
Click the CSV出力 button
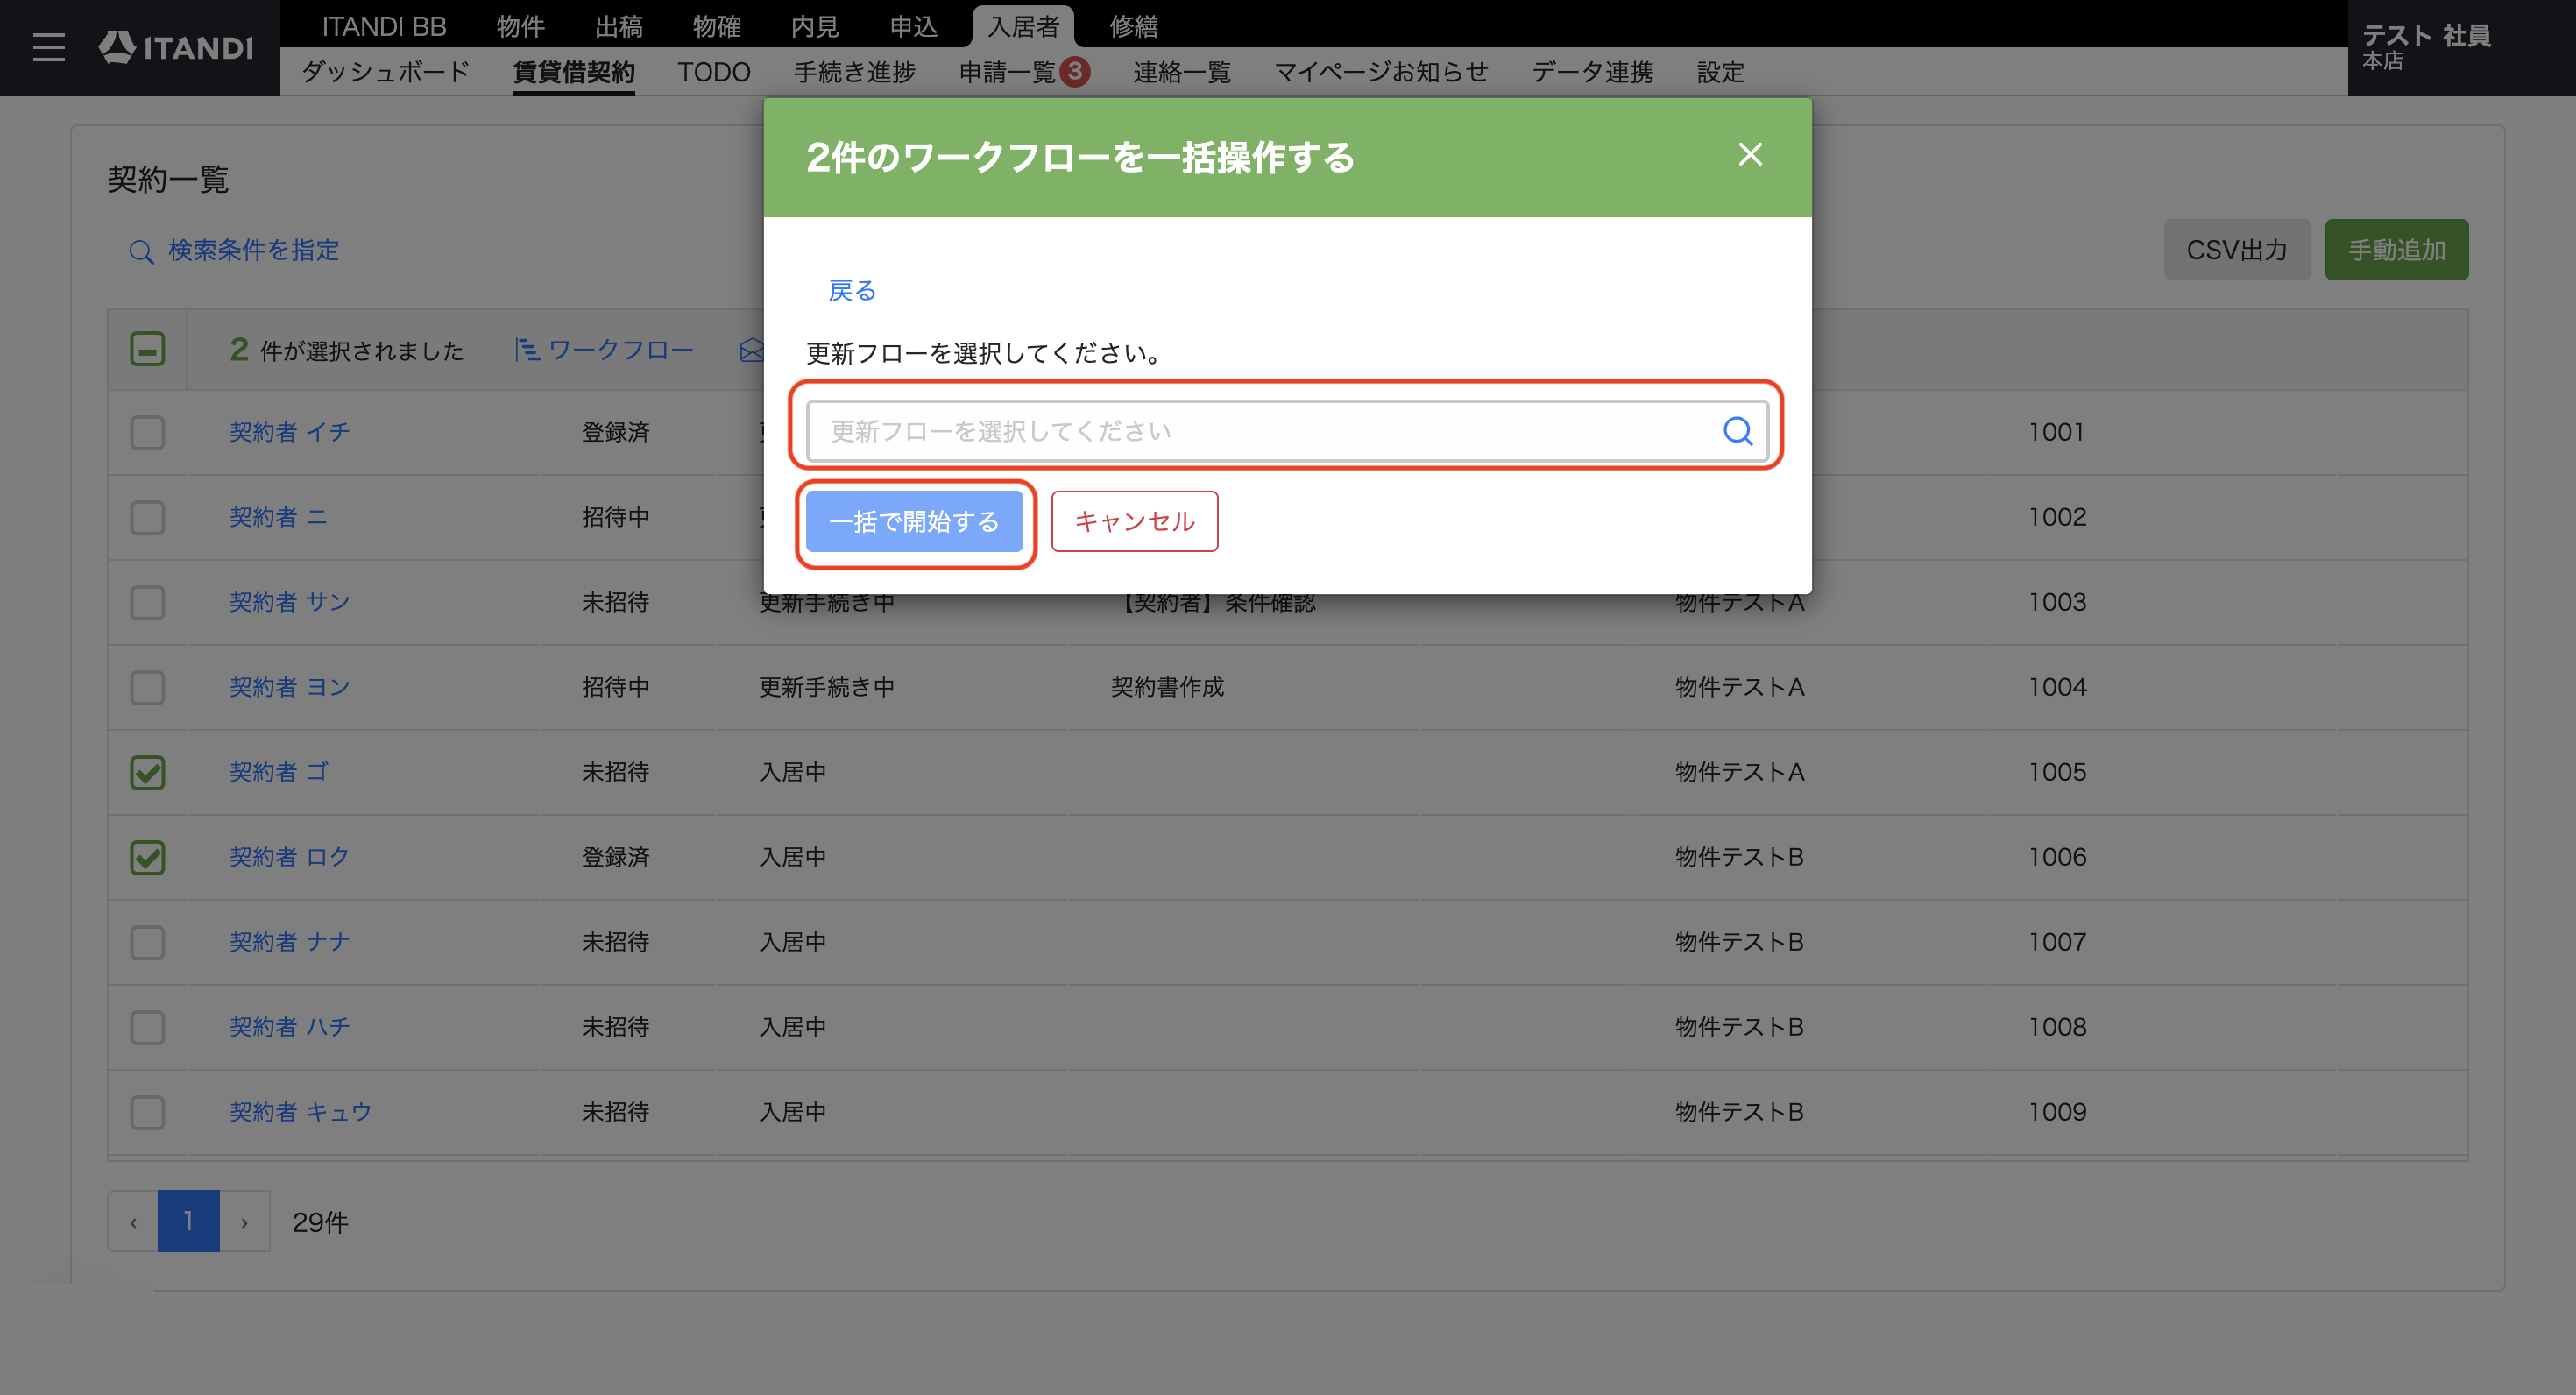[x=2237, y=250]
